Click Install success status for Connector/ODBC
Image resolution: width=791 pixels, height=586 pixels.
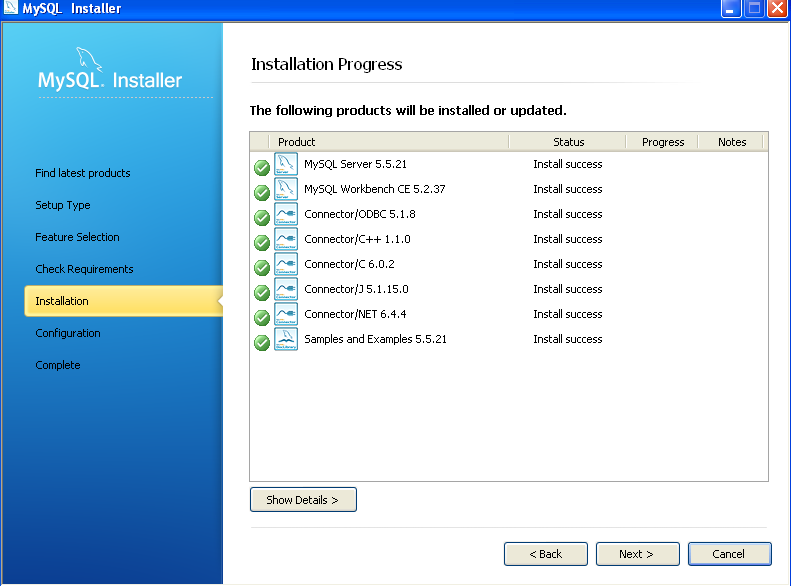coord(568,214)
